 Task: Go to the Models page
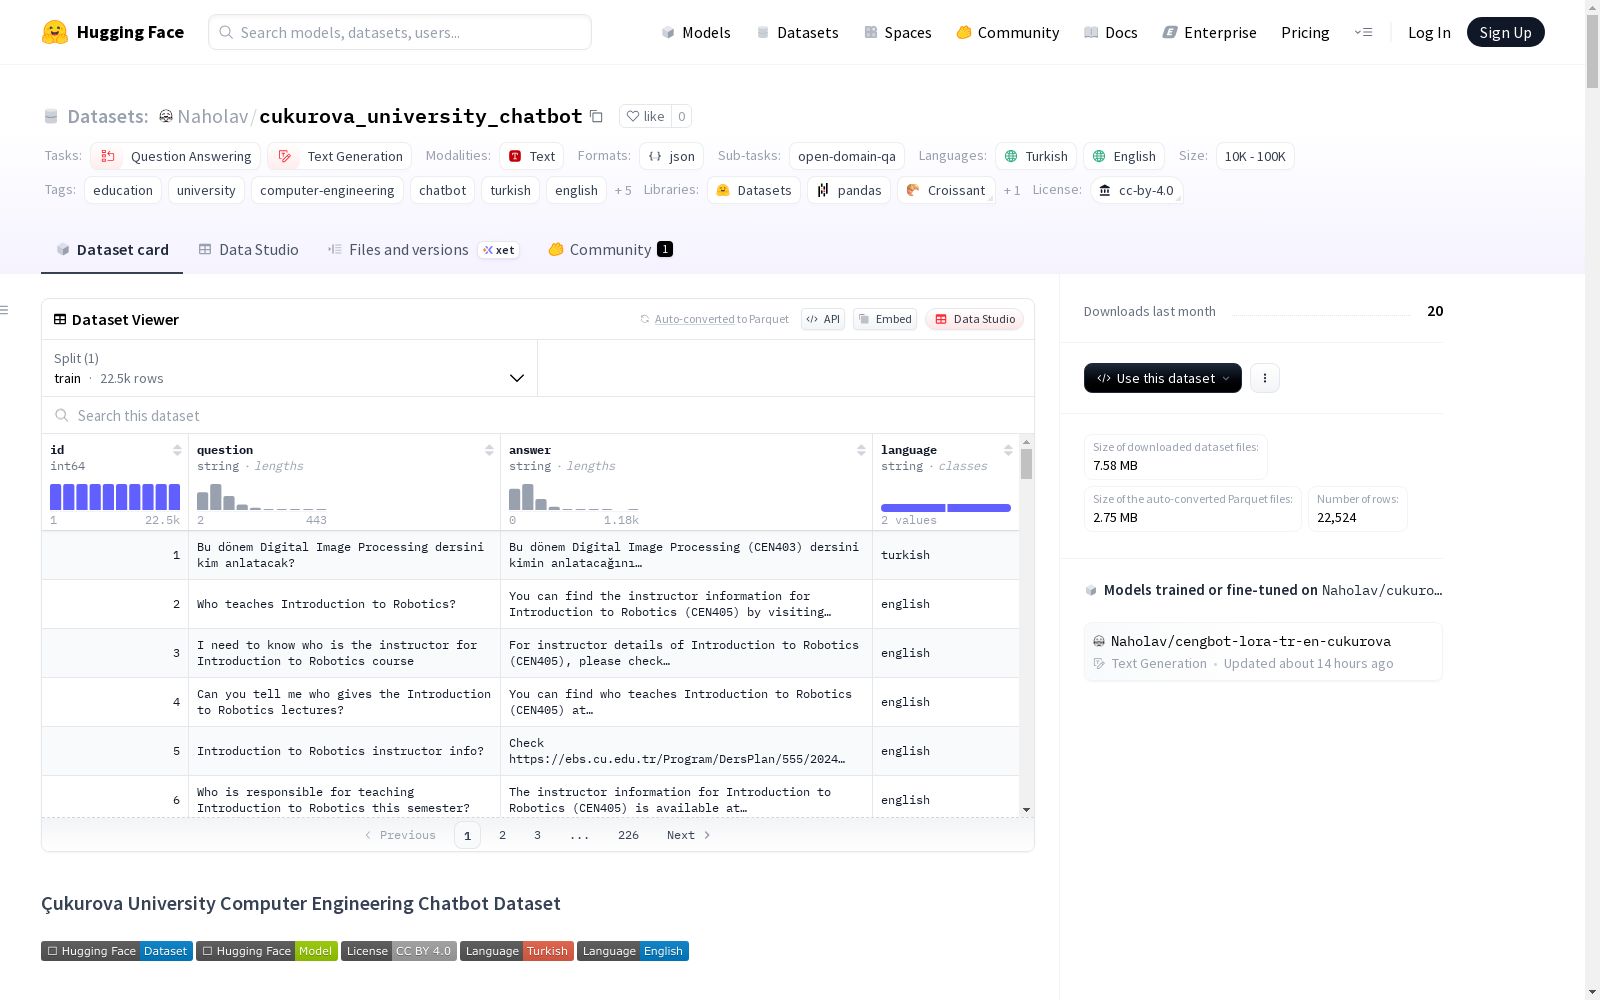696,32
